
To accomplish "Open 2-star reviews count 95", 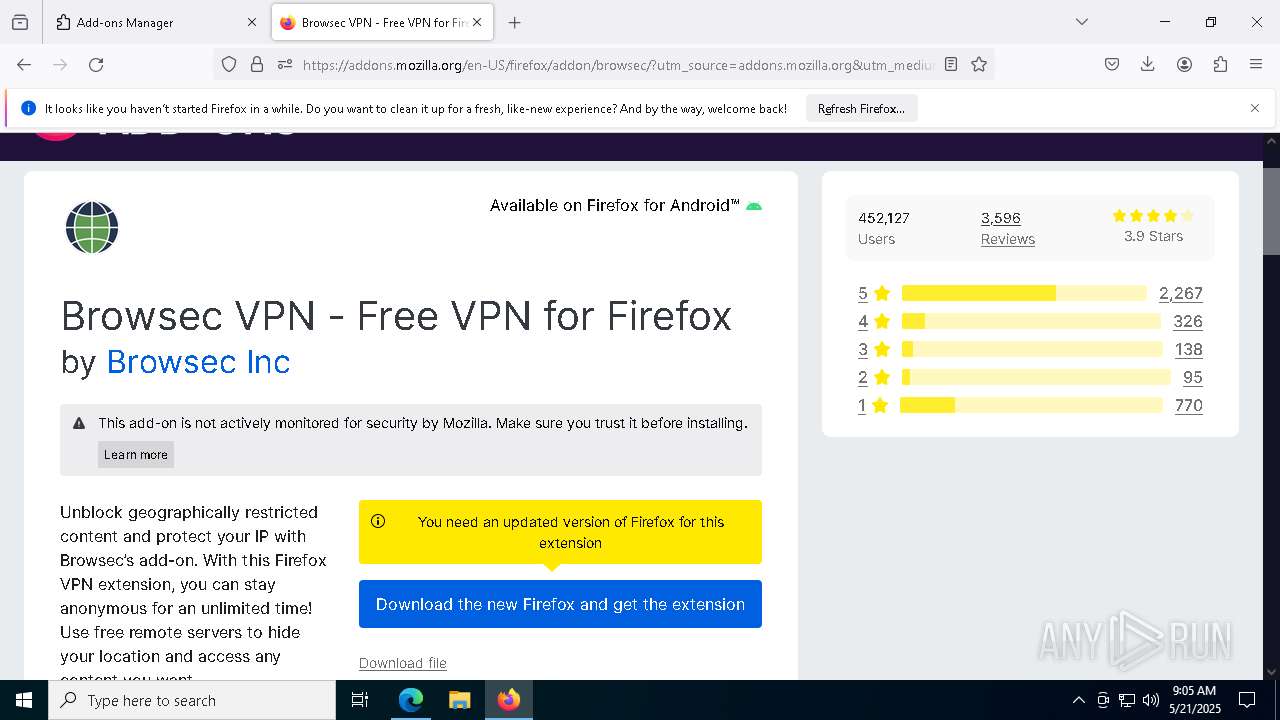I will pos(1192,377).
